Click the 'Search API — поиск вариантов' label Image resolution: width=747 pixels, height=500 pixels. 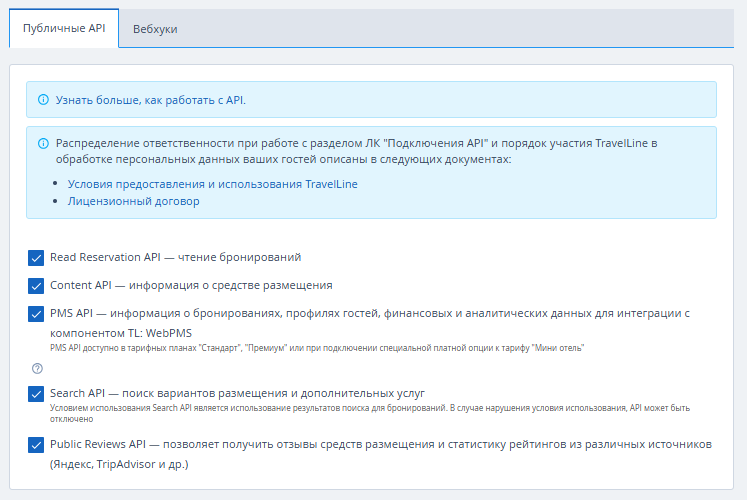pos(238,393)
